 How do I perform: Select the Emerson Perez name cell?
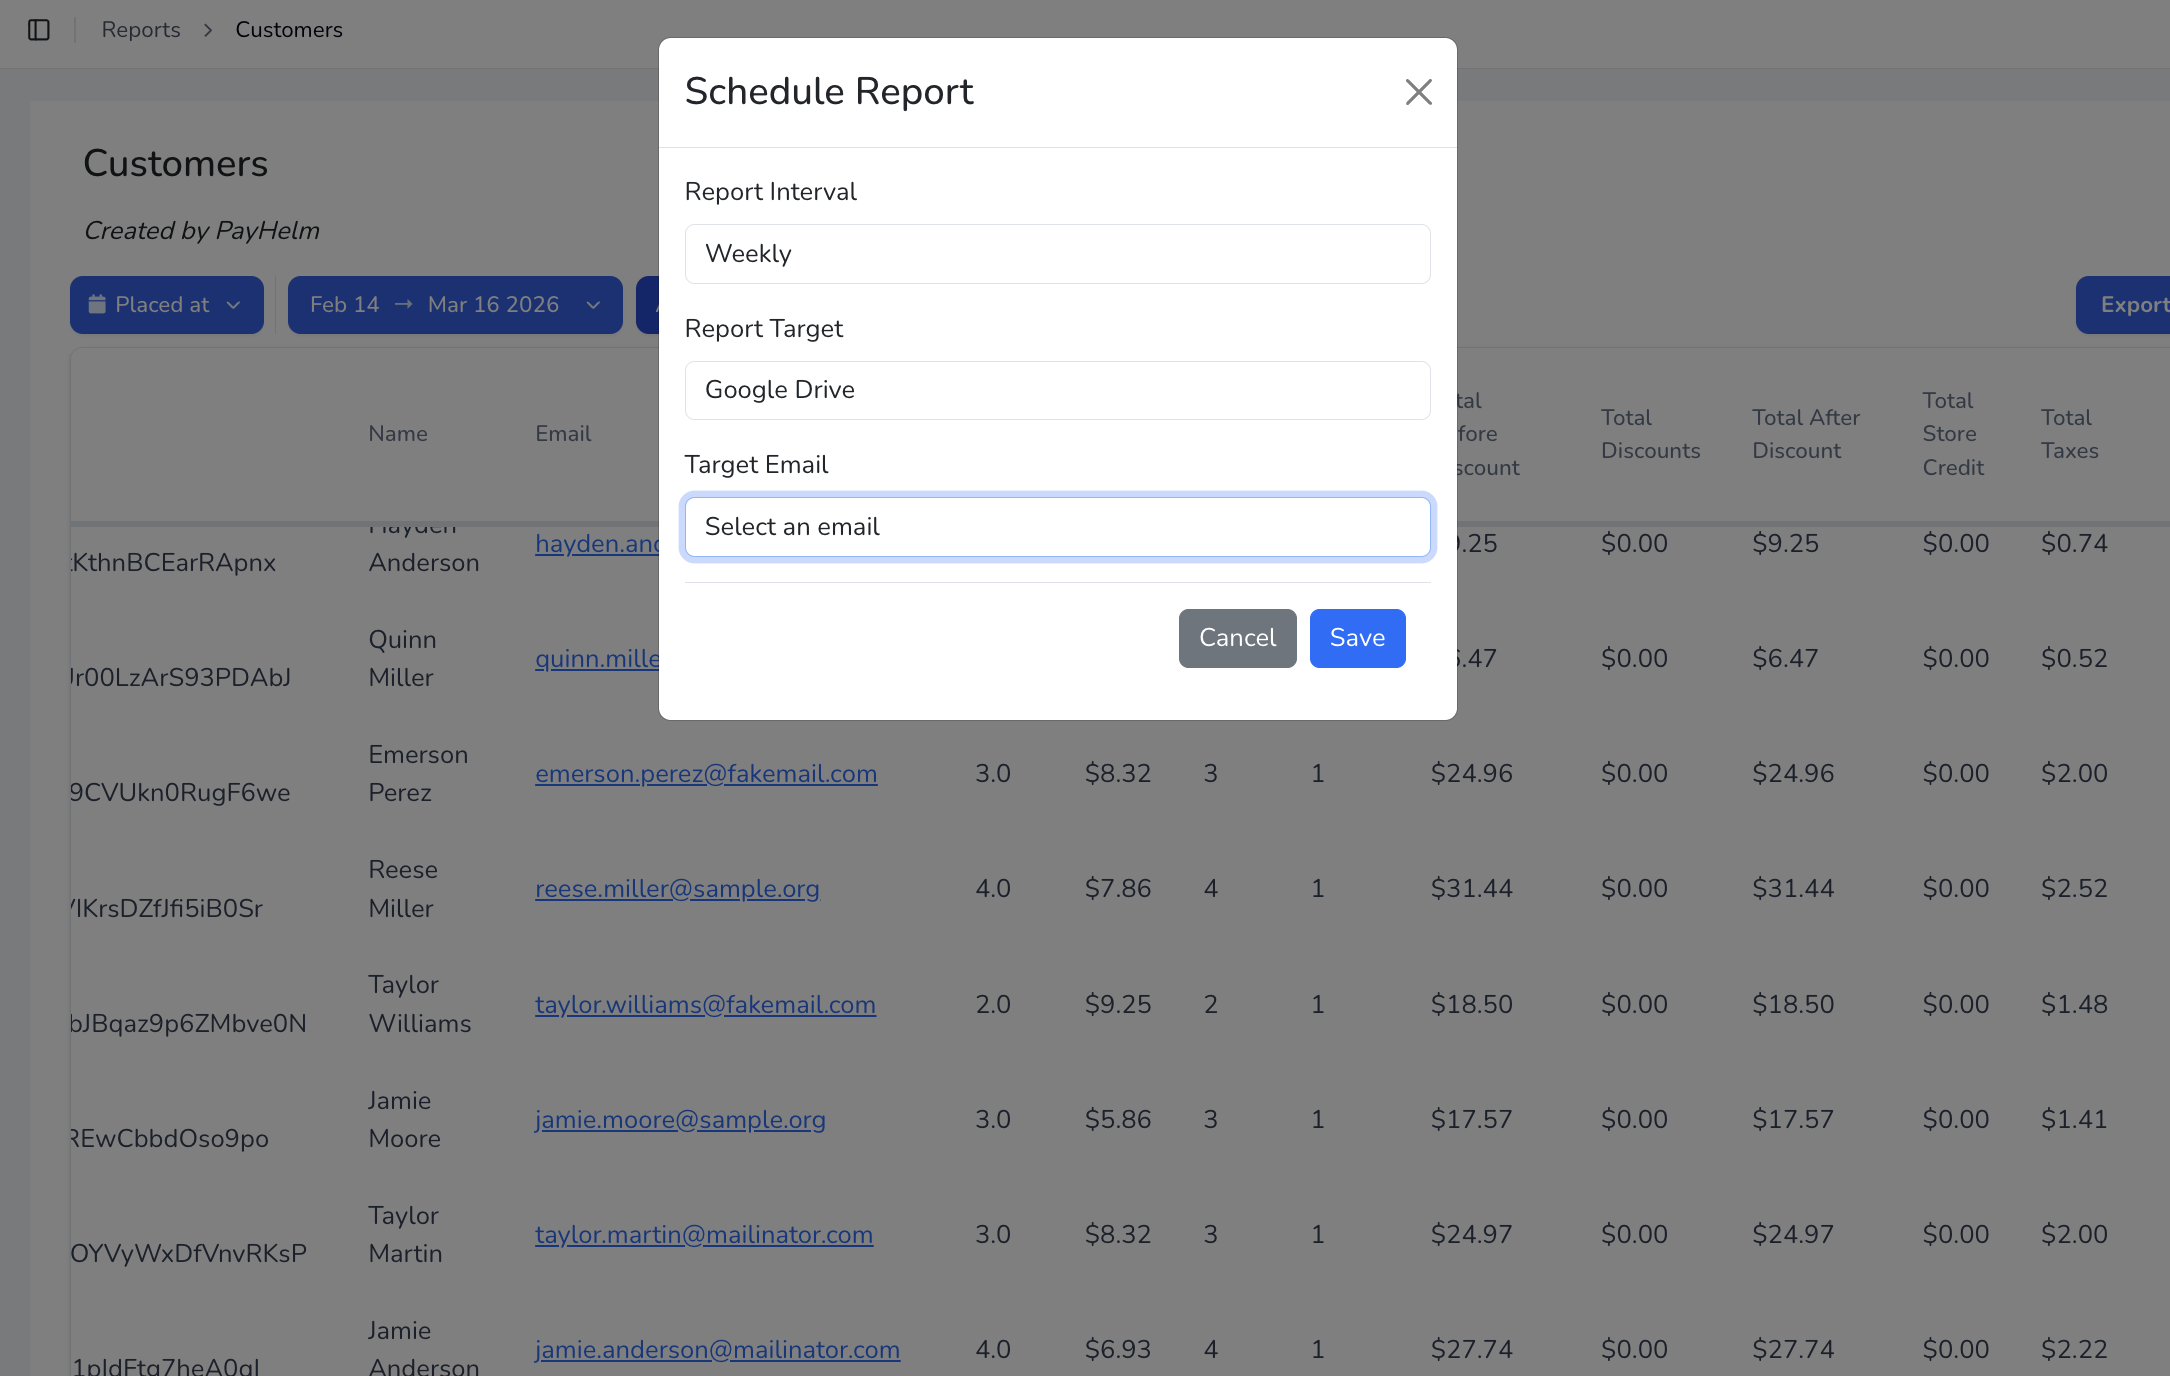click(418, 773)
